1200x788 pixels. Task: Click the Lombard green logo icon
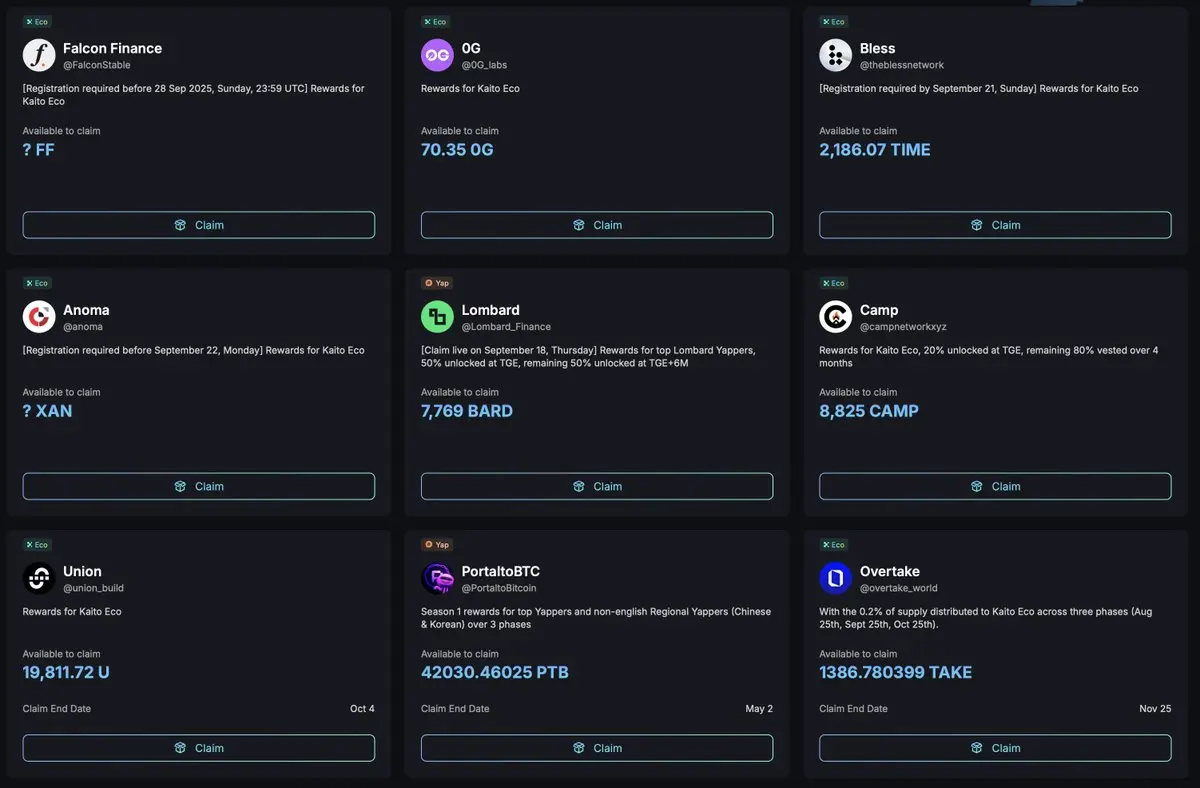[437, 317]
